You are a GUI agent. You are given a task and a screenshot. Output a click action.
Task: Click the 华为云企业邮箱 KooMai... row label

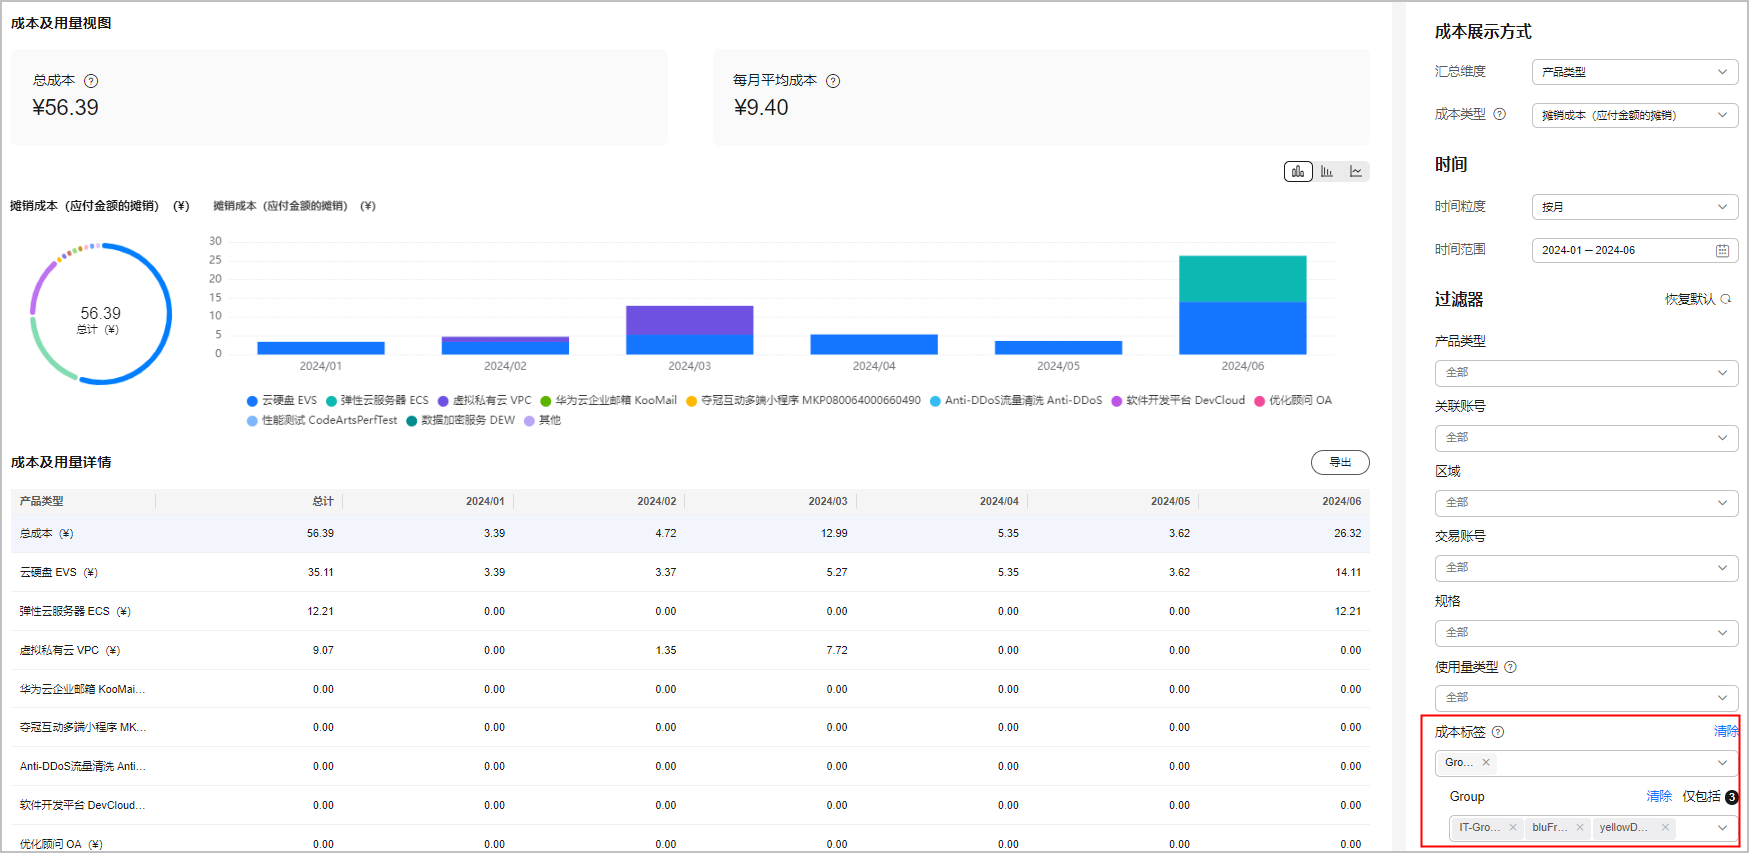tap(82, 690)
